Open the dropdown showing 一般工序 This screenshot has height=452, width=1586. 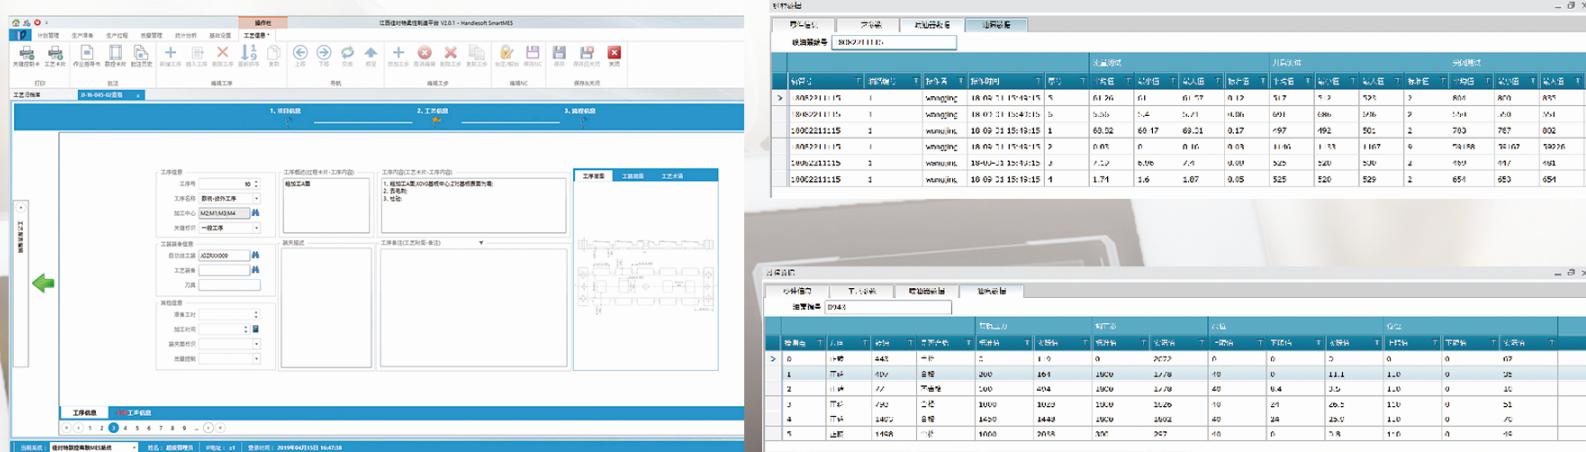pos(256,228)
